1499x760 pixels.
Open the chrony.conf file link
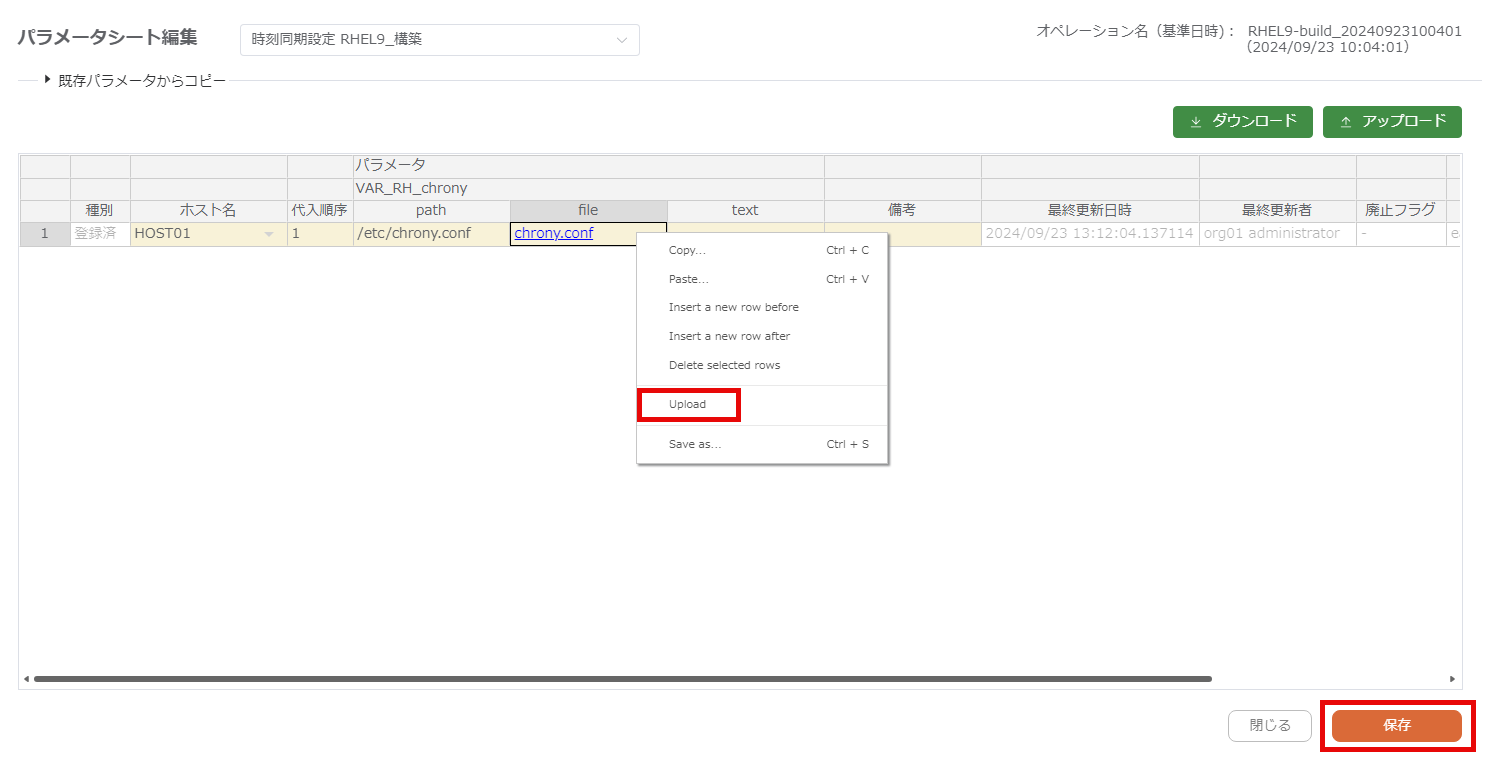pyautogui.click(x=553, y=233)
